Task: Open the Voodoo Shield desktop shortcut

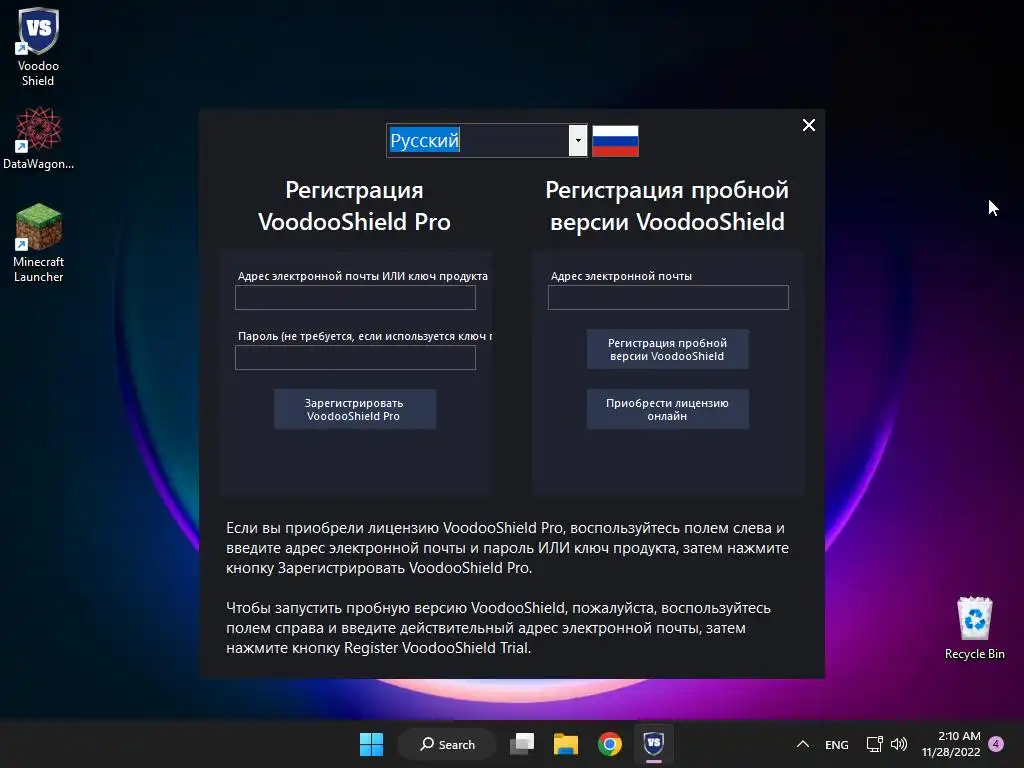Action: coord(38,47)
